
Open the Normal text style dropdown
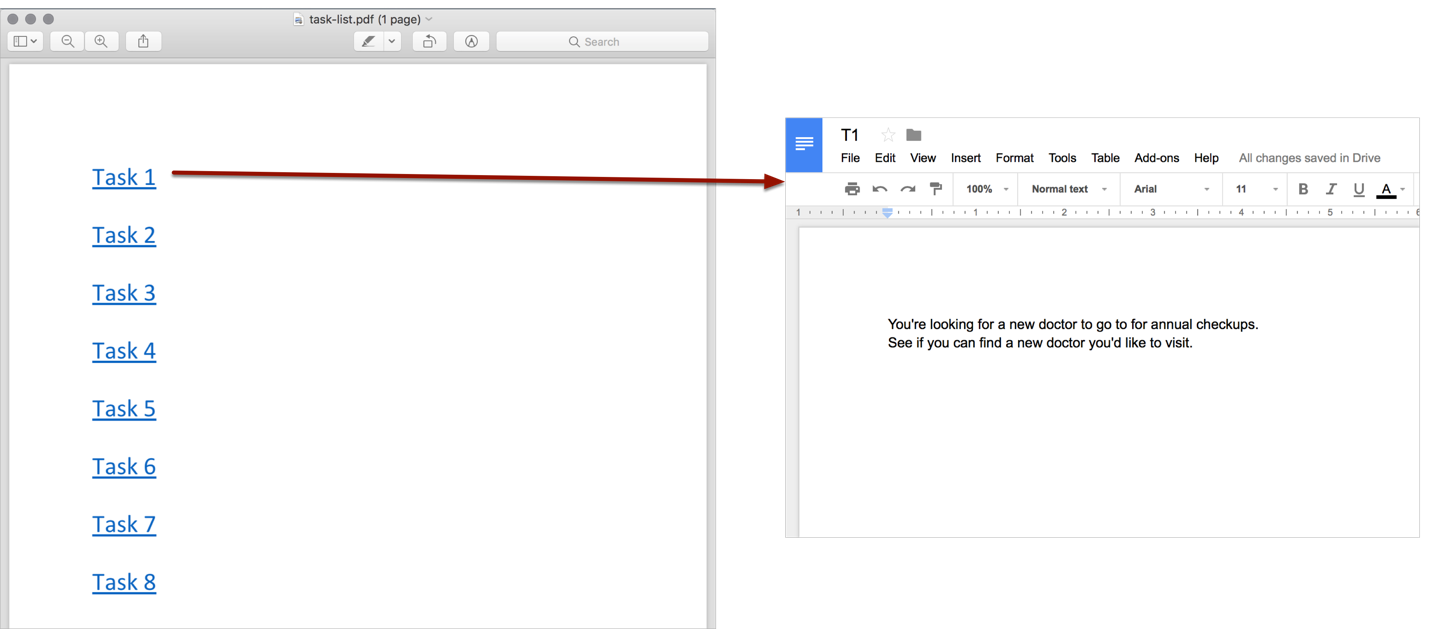[x=1068, y=189]
